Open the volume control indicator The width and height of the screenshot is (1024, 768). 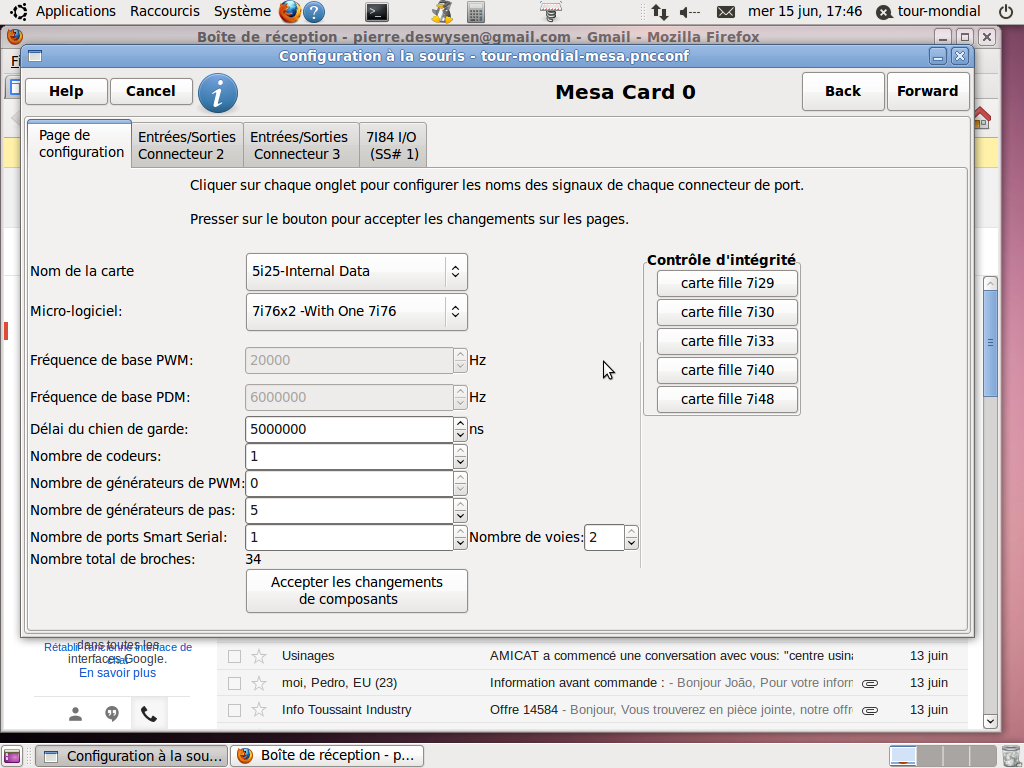tap(690, 12)
